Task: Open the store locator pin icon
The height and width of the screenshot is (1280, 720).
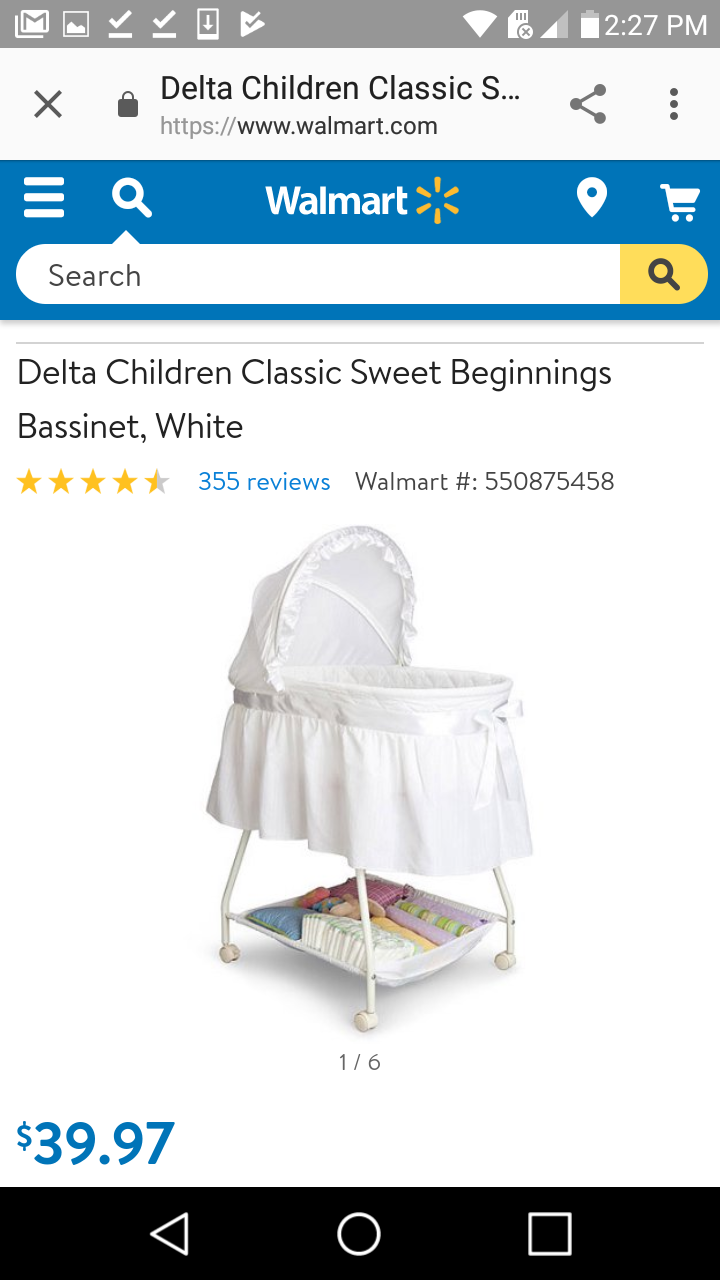Action: tap(592, 198)
